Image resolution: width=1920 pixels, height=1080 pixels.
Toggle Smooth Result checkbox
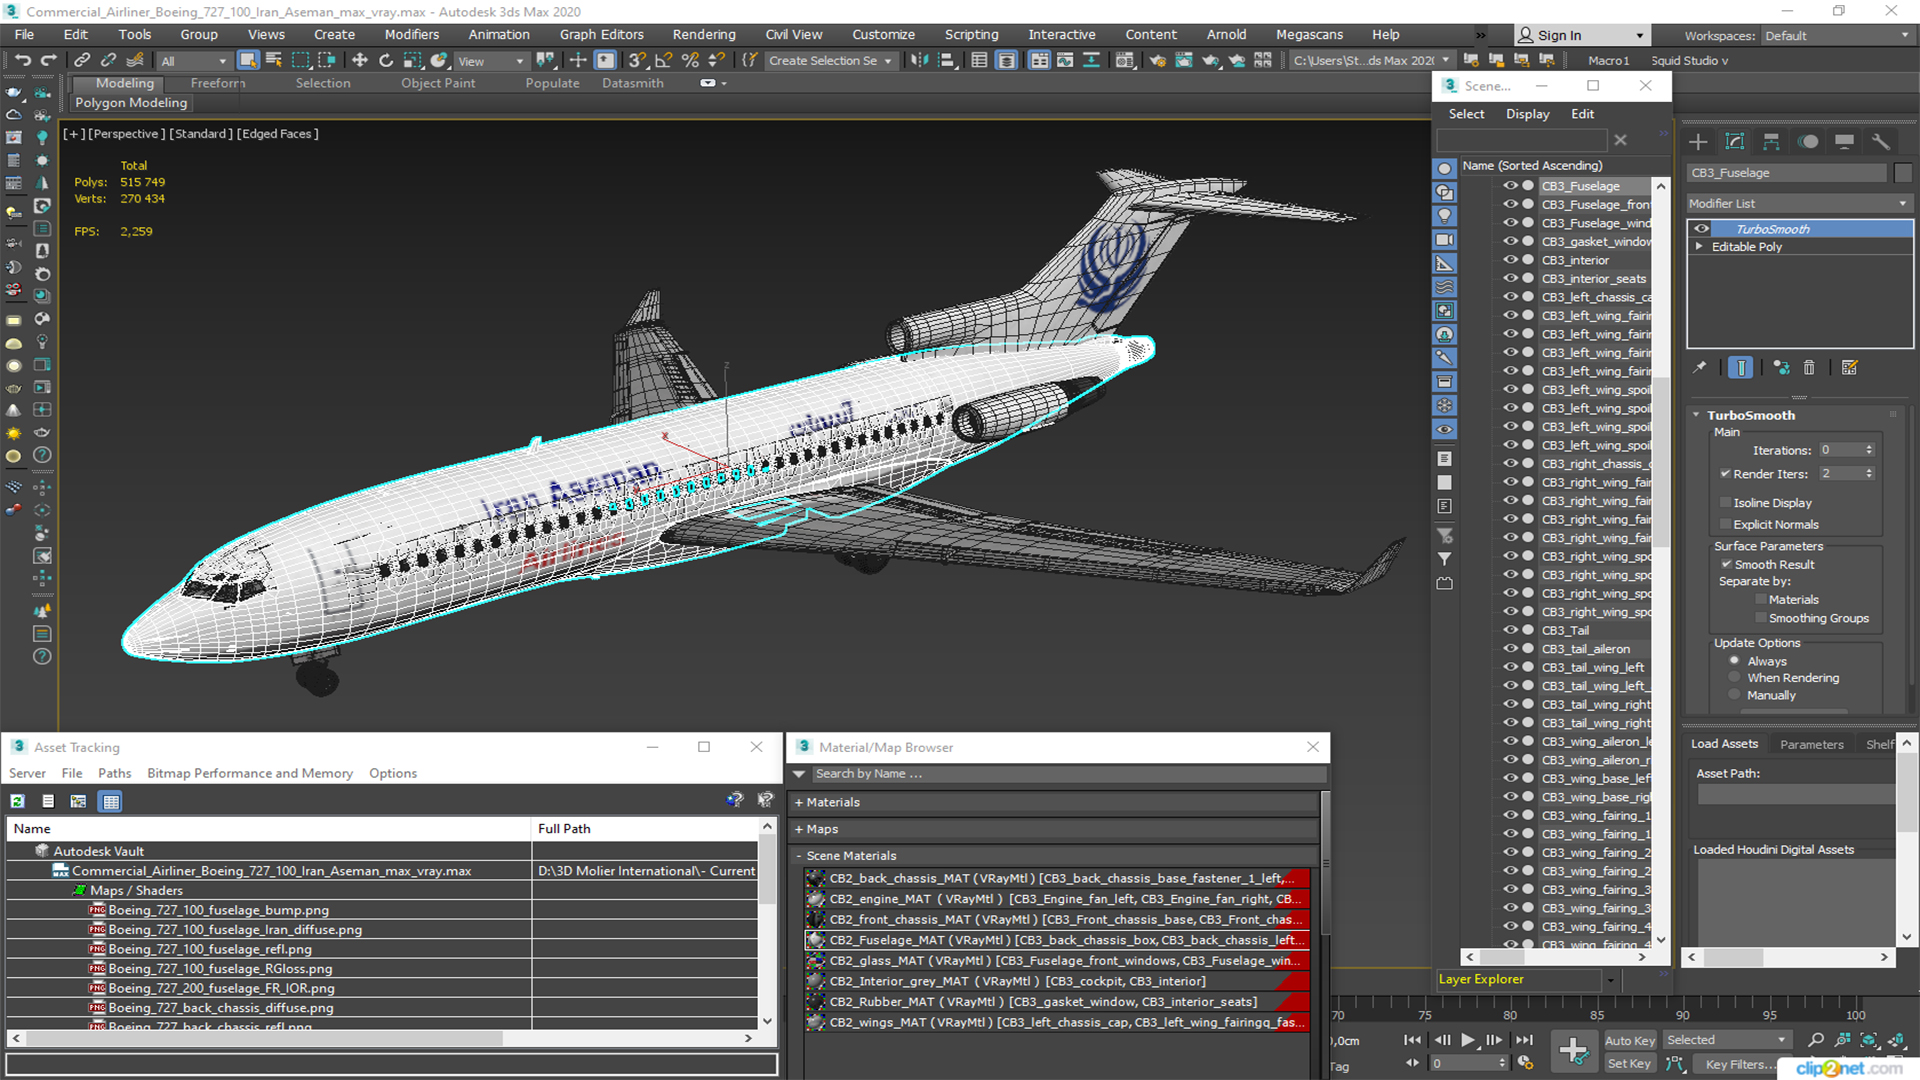pos(1726,565)
